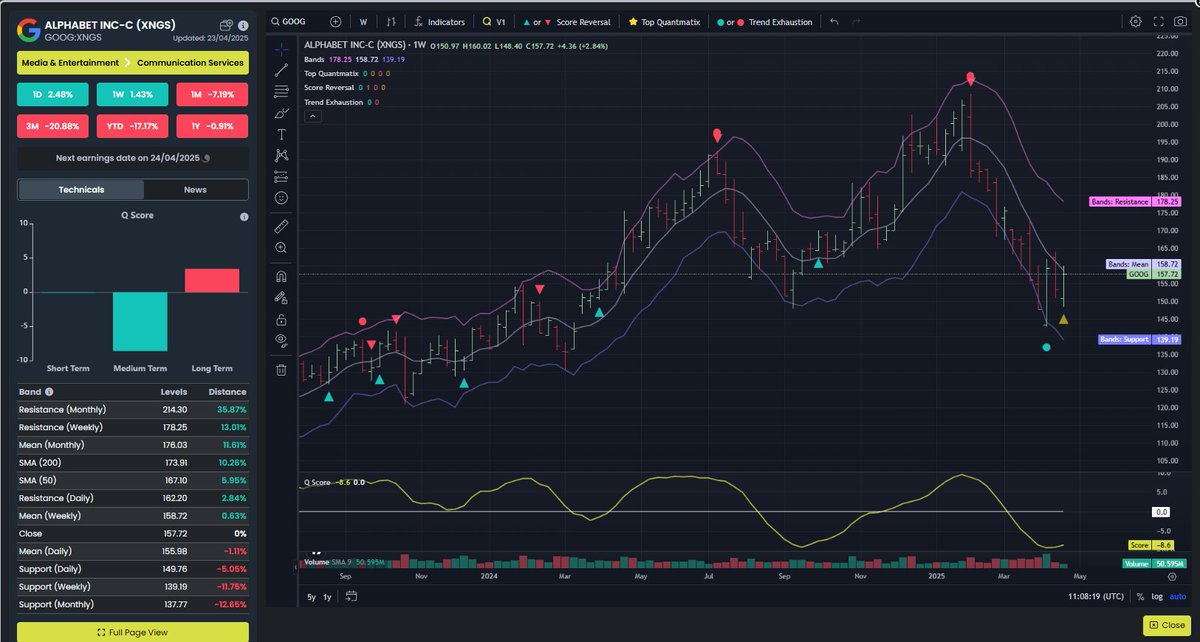
Task: Open the Indicators menu
Action: (x=438, y=21)
